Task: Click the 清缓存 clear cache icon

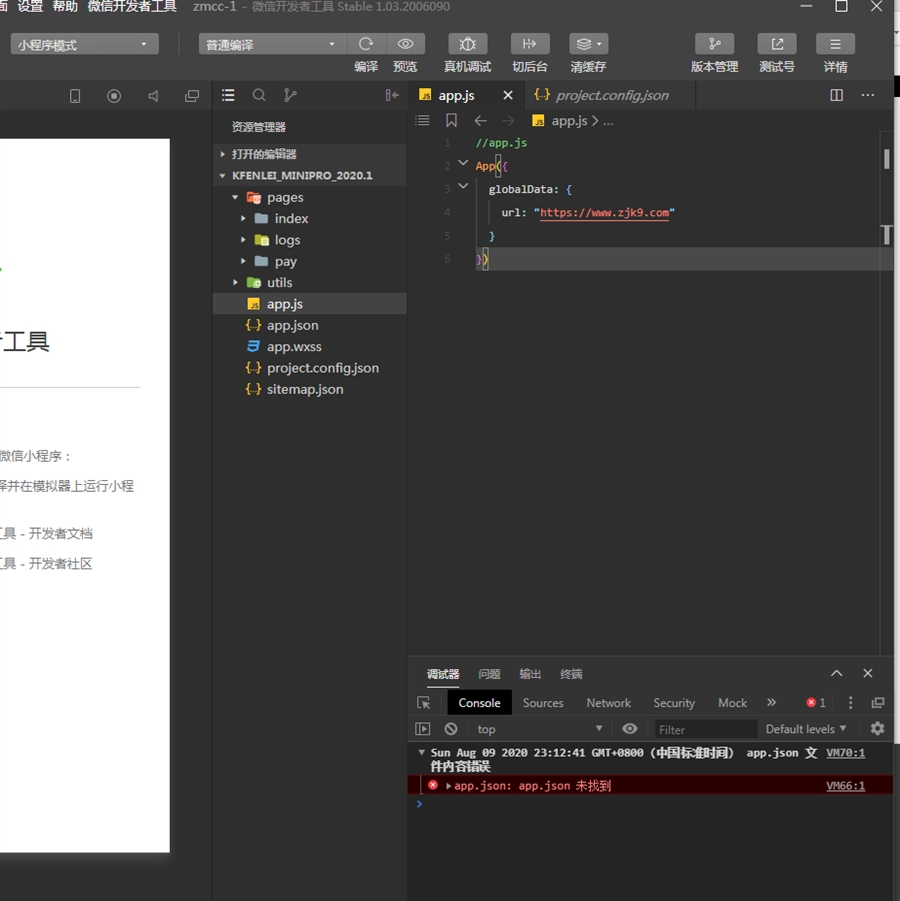Action: point(588,44)
